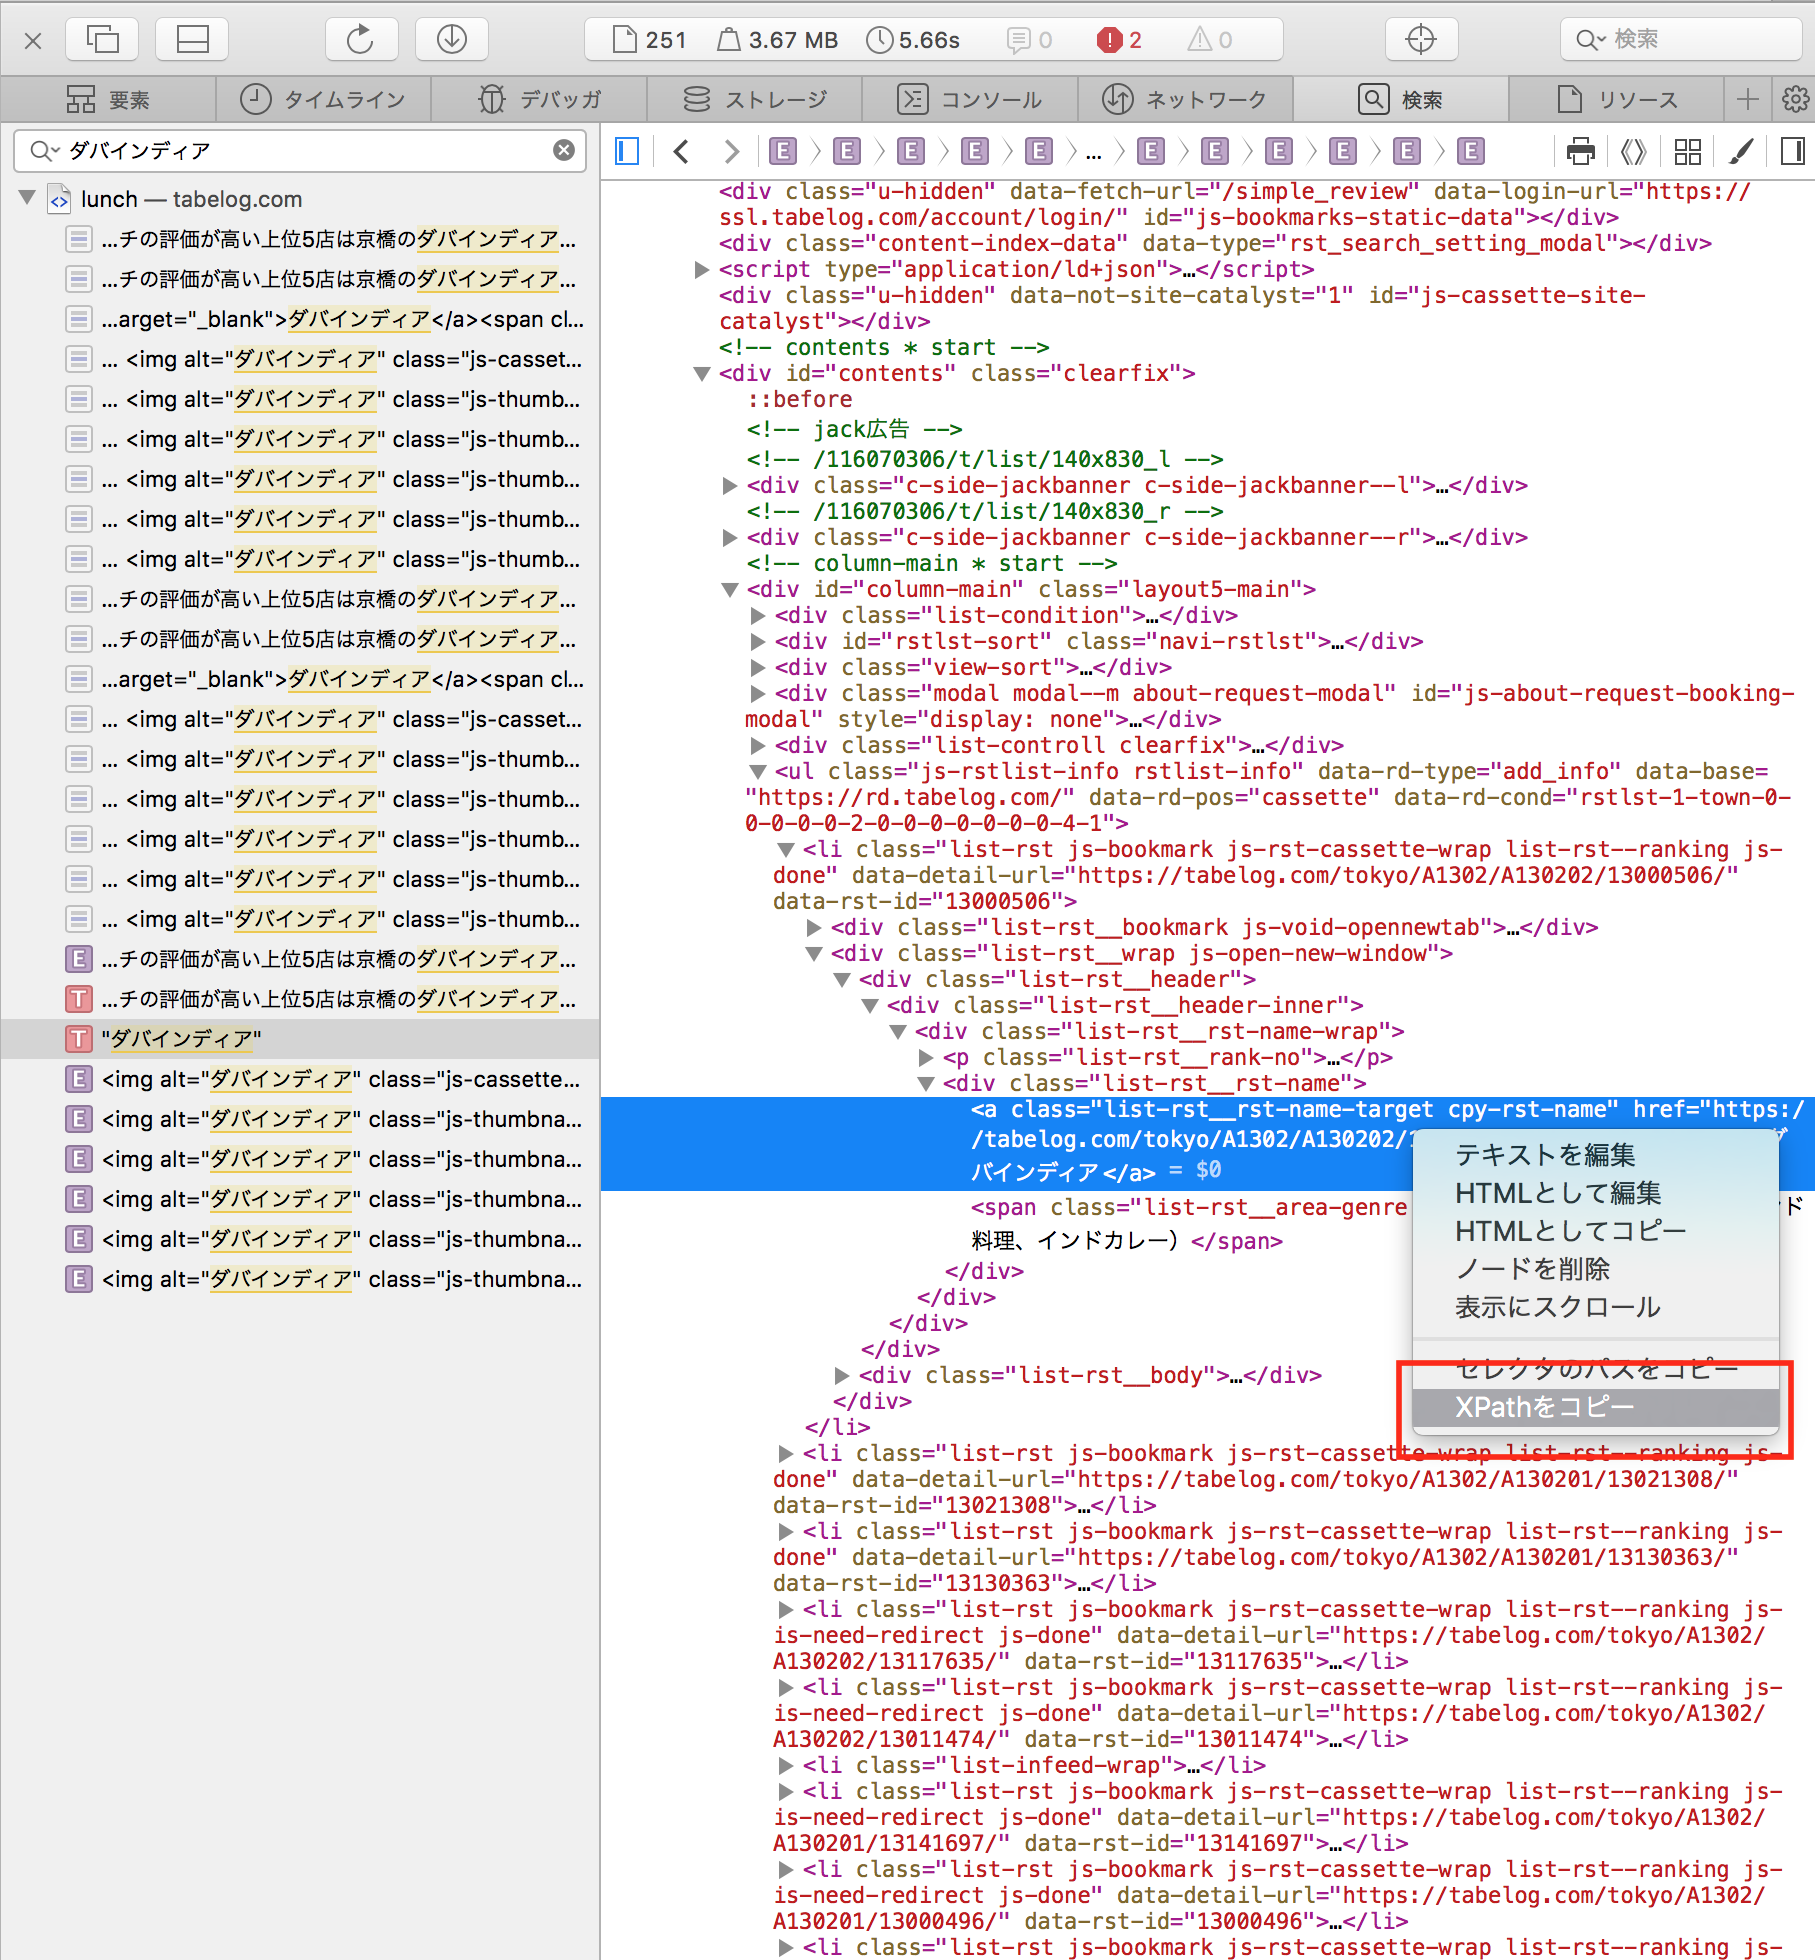Open the コンソール tab
Image resolution: width=1815 pixels, height=1960 pixels.
[x=971, y=99]
